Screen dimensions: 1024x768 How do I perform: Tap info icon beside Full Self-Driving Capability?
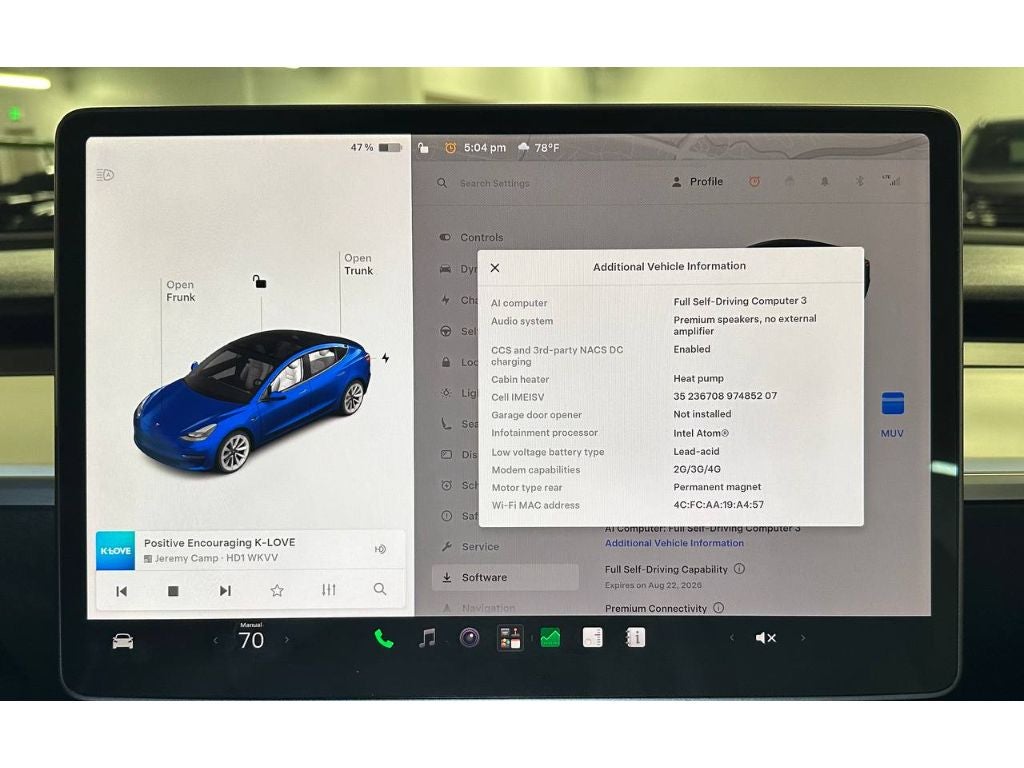[x=739, y=569]
